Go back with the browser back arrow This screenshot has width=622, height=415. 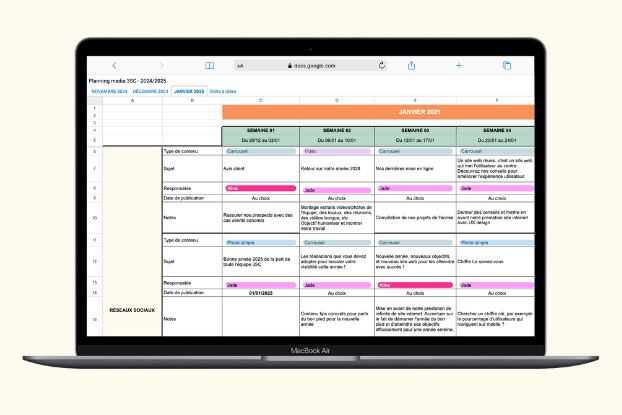click(x=114, y=65)
